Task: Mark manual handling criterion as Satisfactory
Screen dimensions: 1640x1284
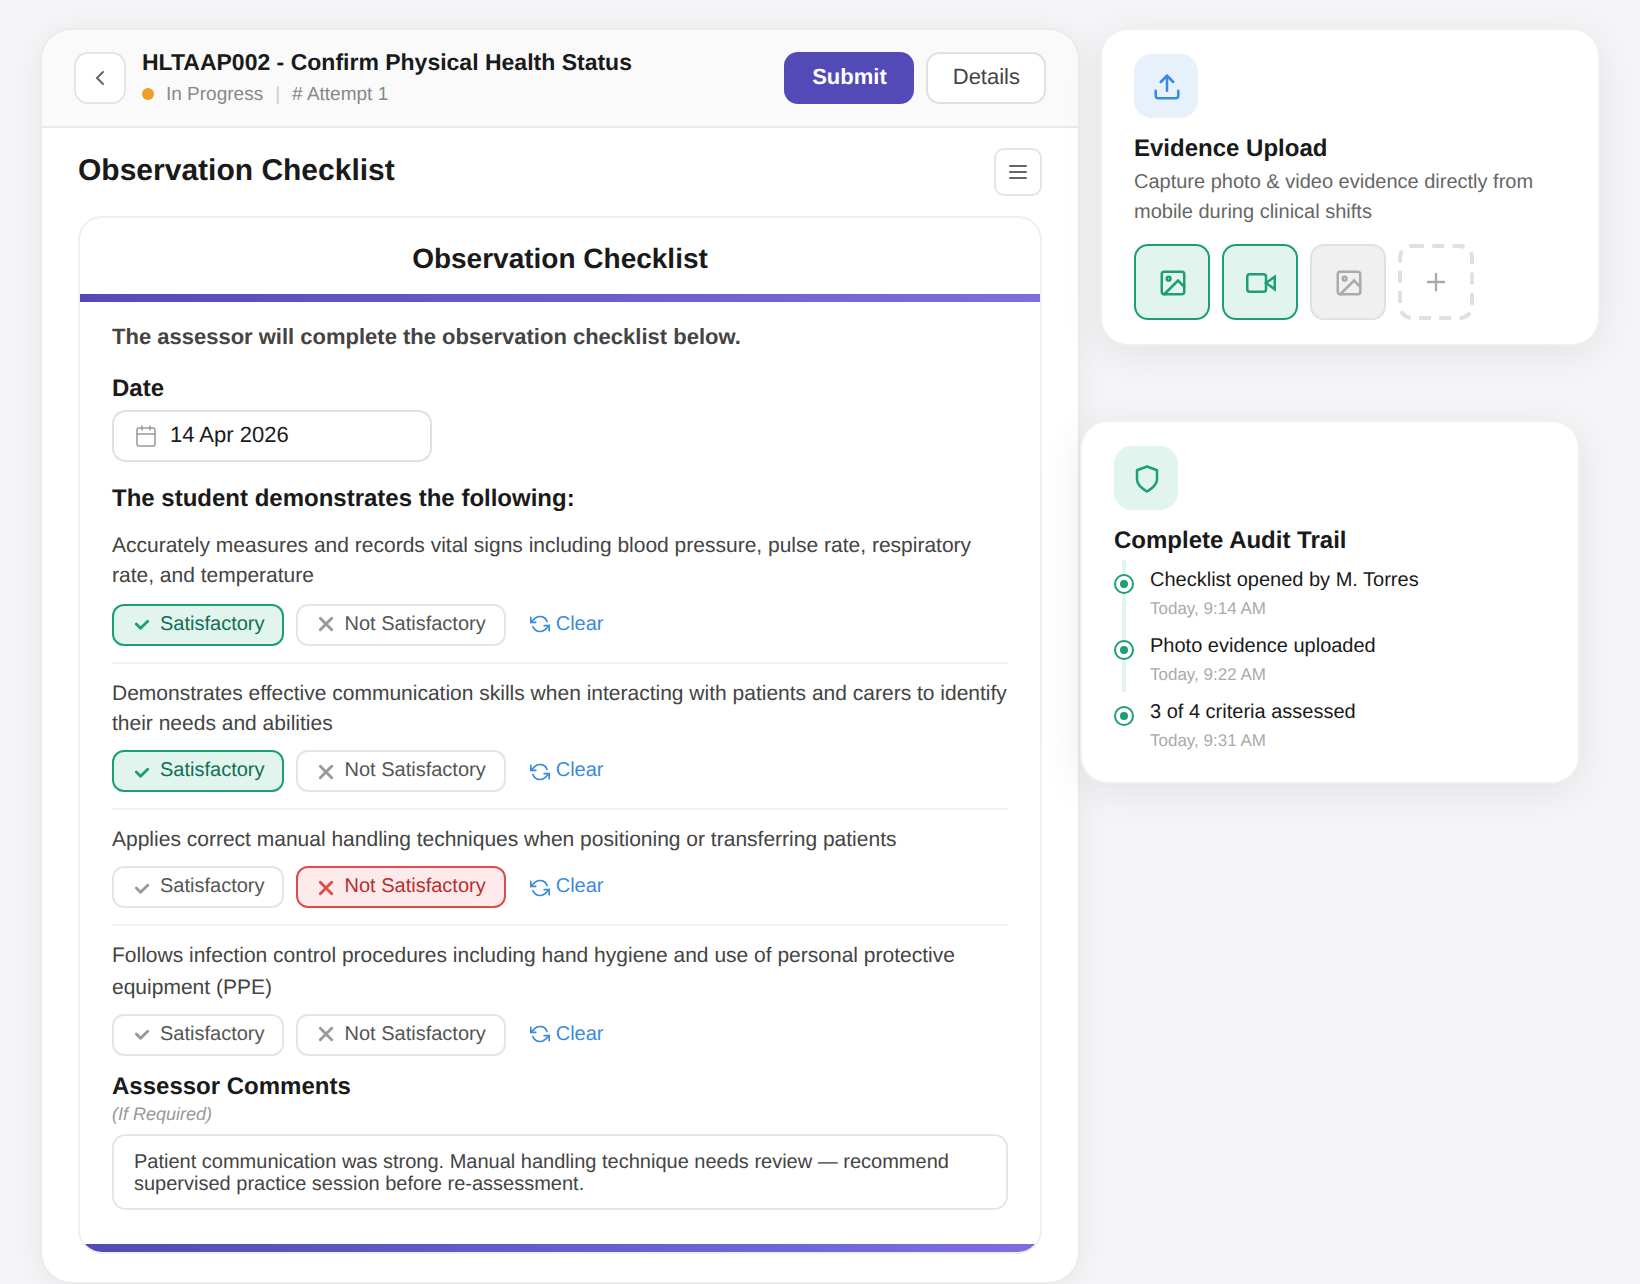Action: click(198, 887)
